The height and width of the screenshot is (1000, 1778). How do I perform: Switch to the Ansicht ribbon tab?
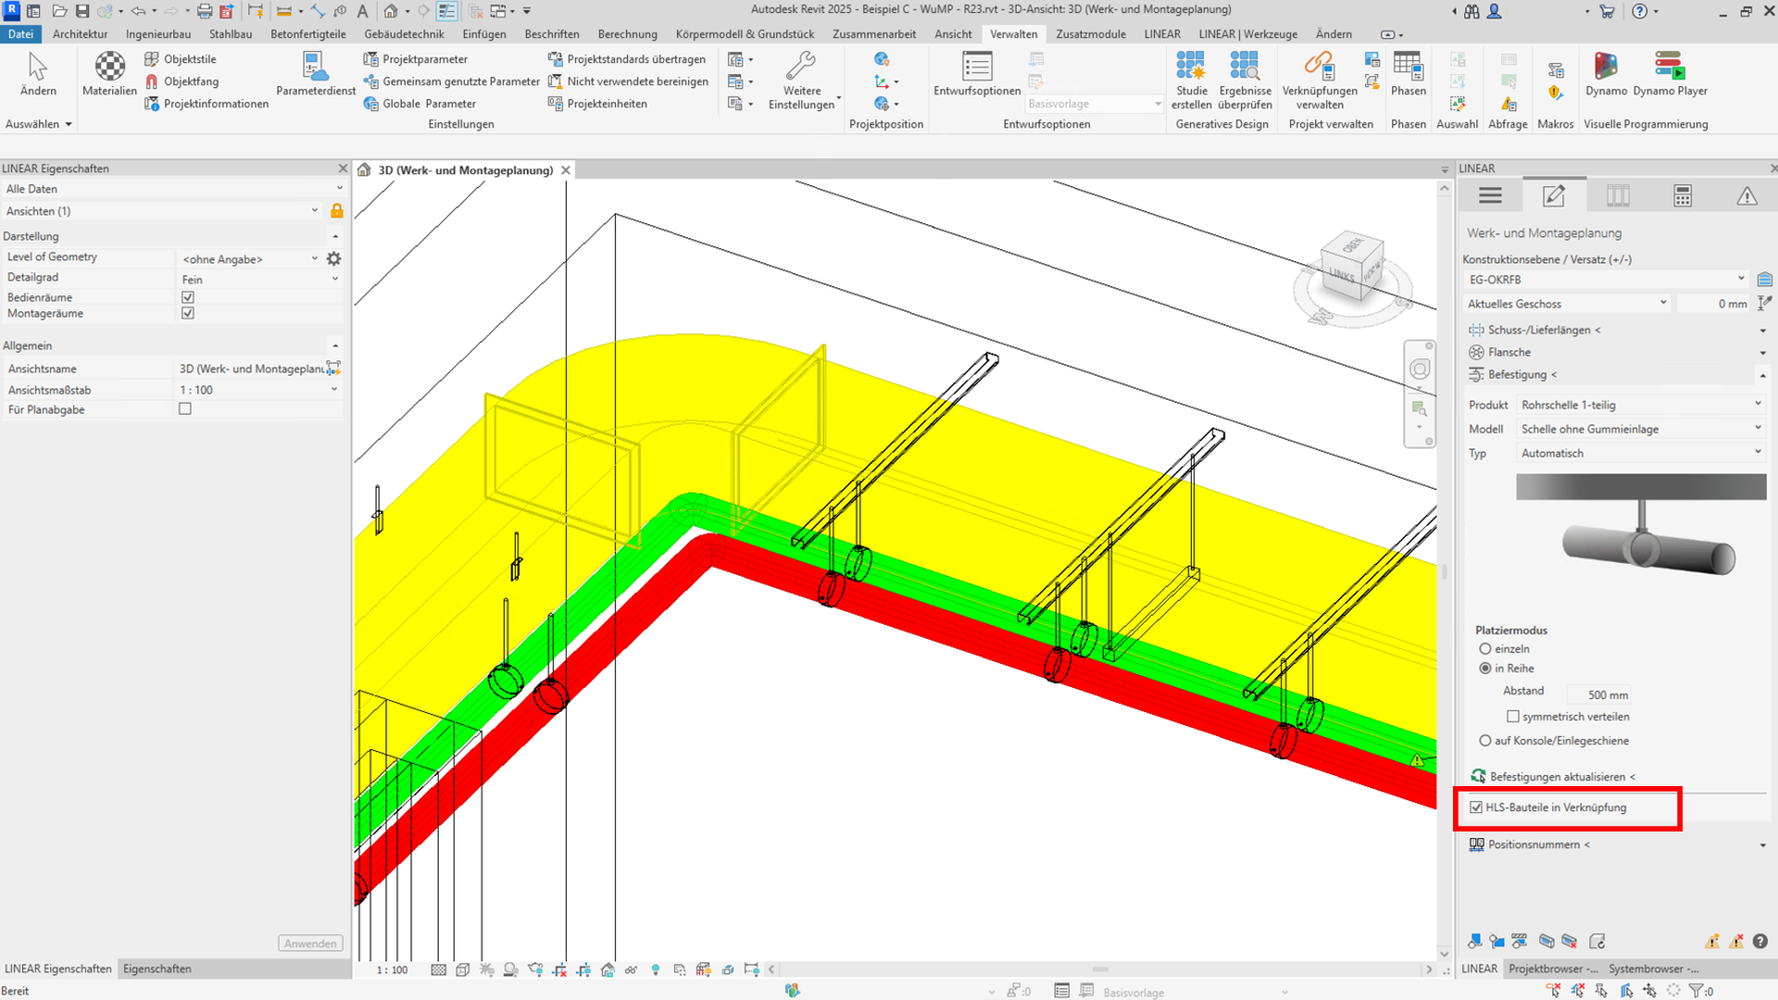[x=952, y=34]
